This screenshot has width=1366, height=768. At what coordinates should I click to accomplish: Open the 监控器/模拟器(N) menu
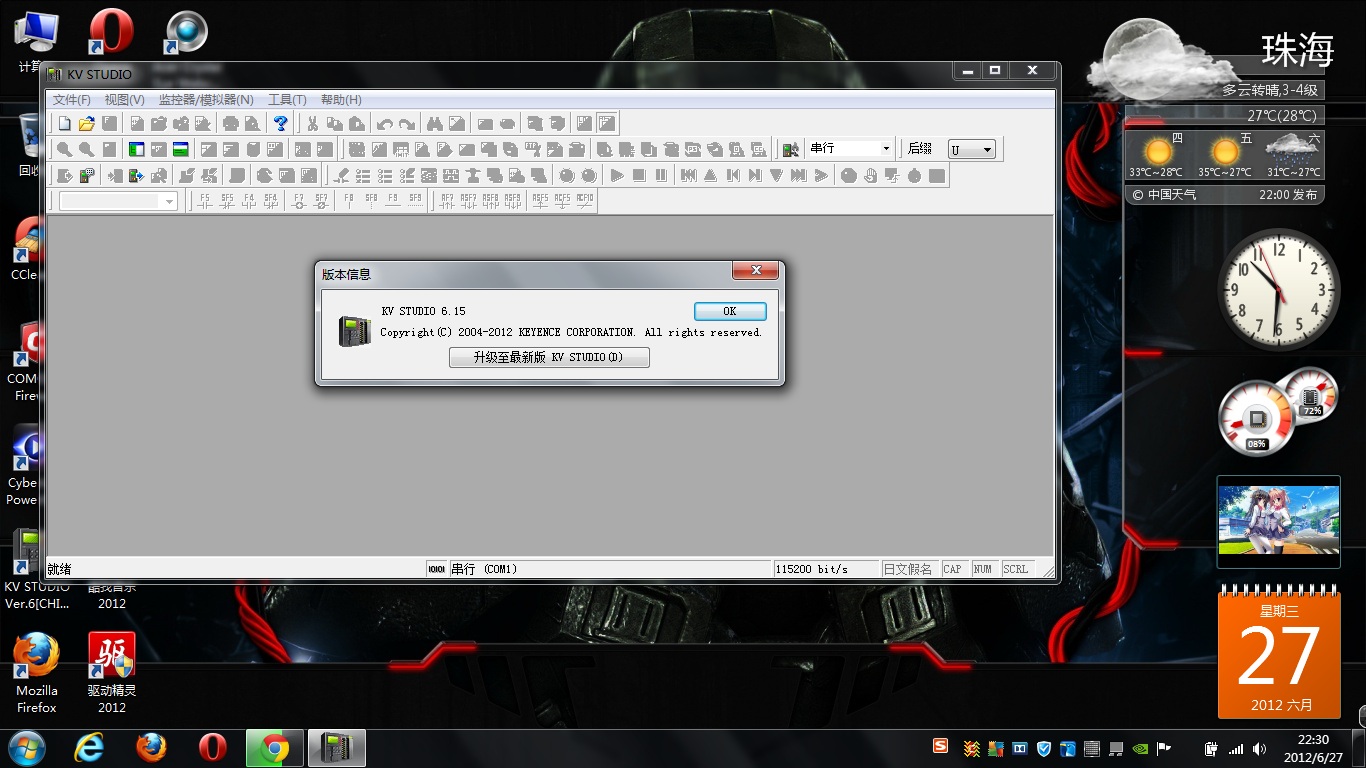point(206,100)
